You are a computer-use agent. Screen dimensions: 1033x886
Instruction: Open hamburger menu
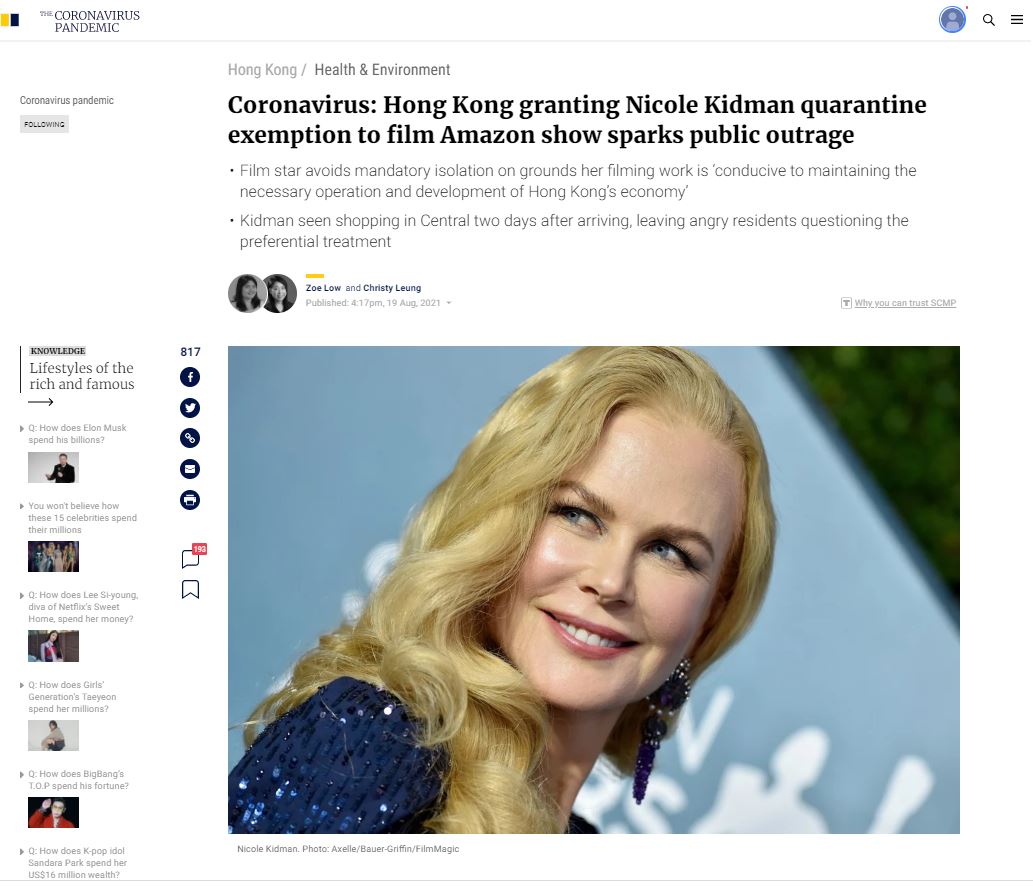coord(1017,20)
